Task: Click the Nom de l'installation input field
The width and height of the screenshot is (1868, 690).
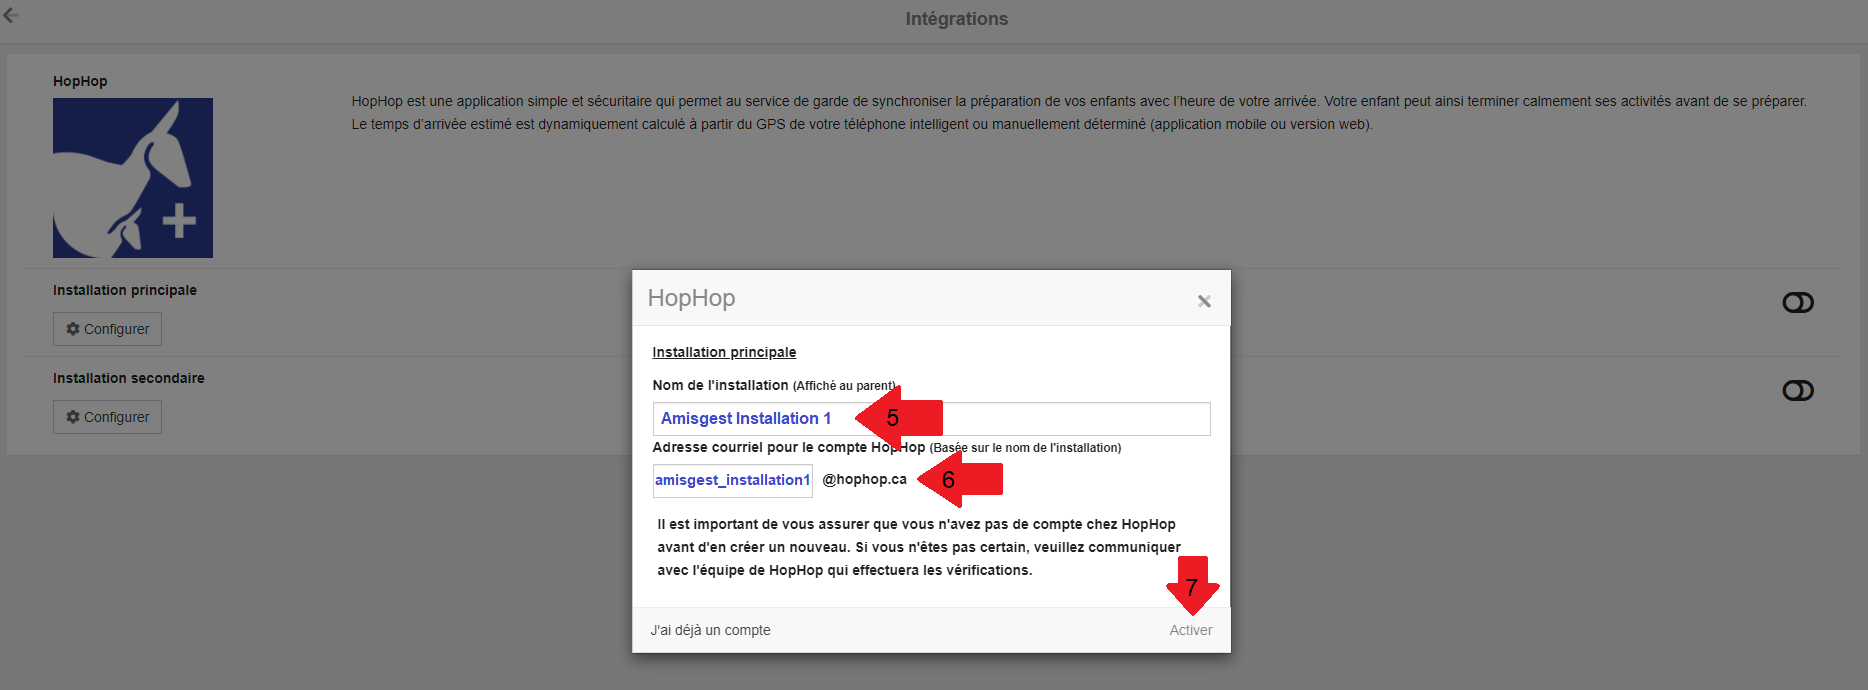Action: (x=931, y=419)
